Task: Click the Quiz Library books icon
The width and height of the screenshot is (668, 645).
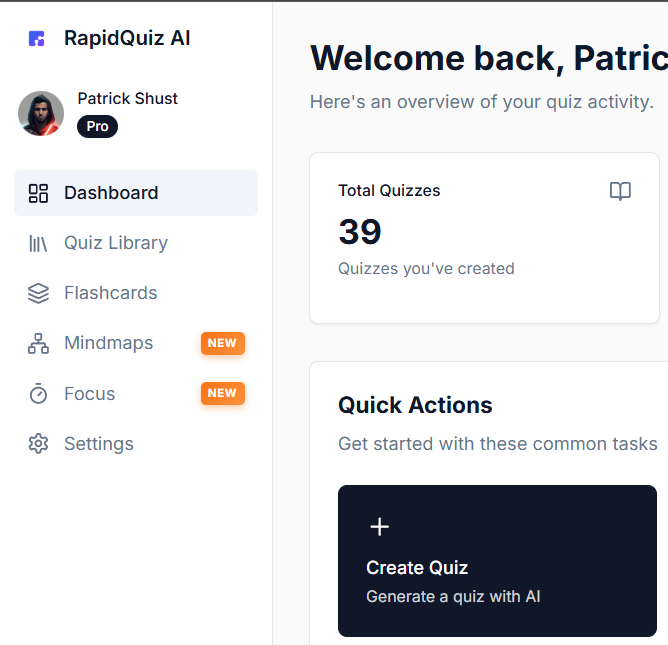Action: click(38, 243)
